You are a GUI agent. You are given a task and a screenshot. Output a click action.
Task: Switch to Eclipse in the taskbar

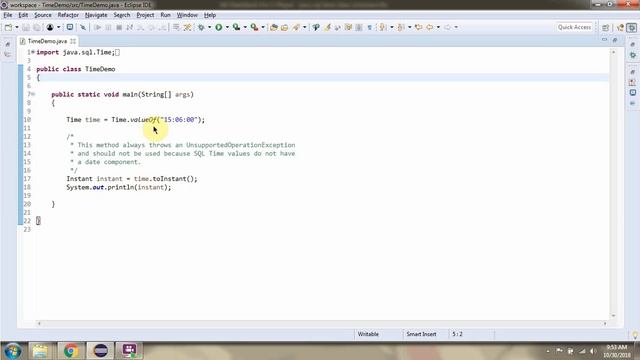[100, 351]
